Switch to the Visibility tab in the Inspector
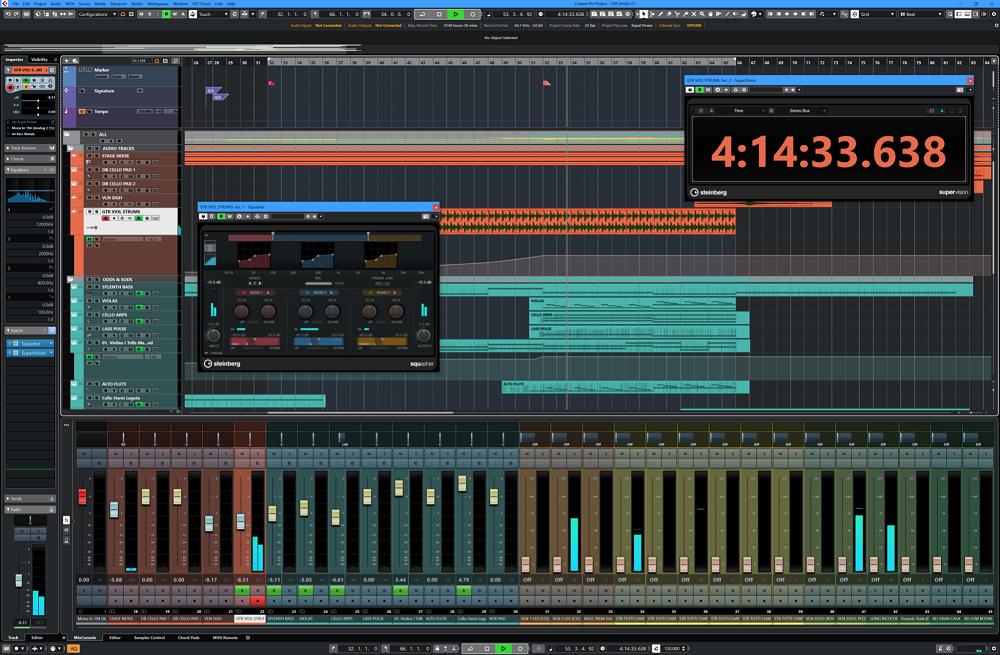Image resolution: width=1000 pixels, height=655 pixels. coord(40,57)
